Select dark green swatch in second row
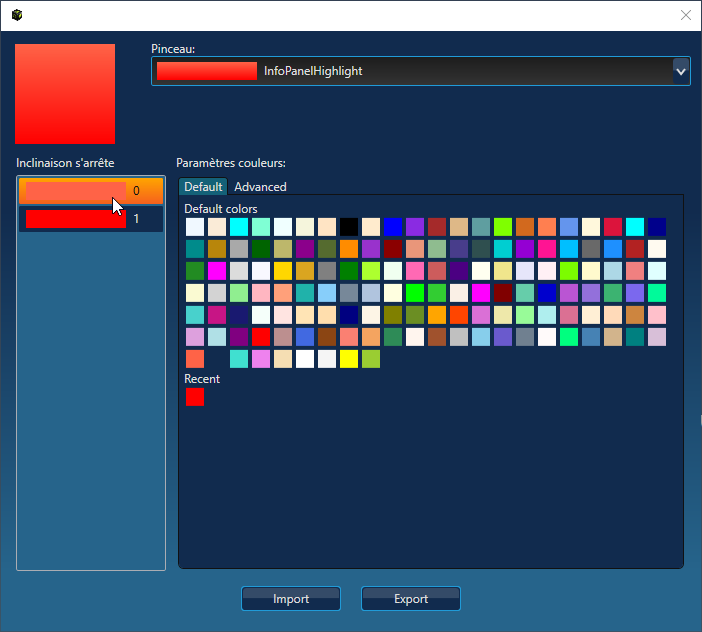The height and width of the screenshot is (632, 702). click(x=261, y=249)
